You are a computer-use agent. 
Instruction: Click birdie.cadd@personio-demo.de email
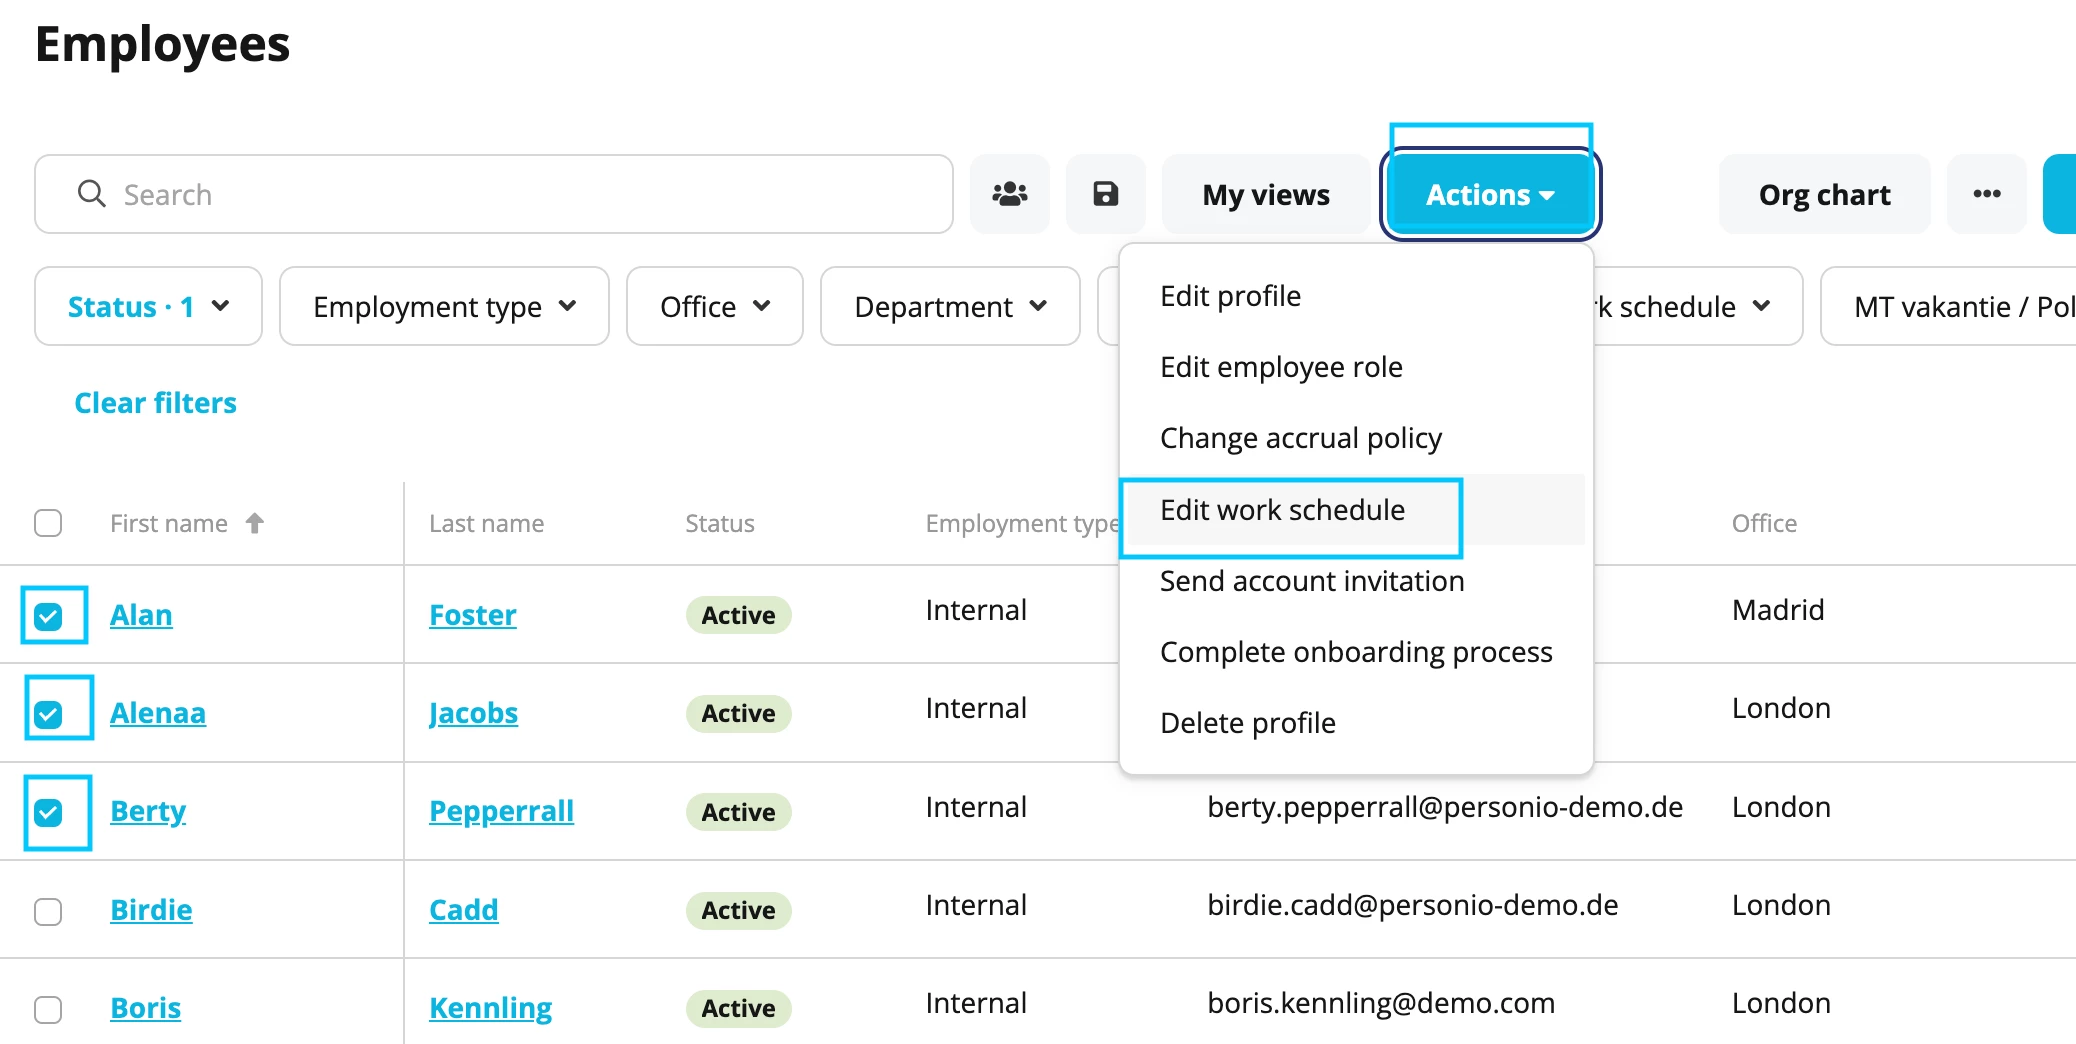coord(1412,905)
